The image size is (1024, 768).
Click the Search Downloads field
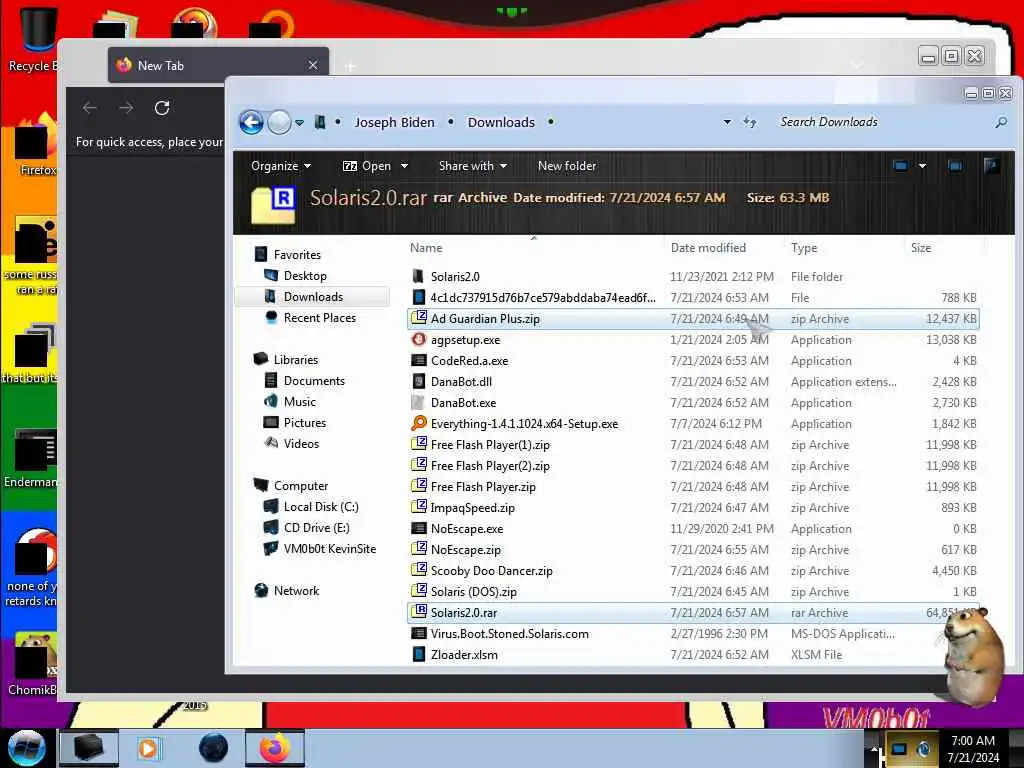pos(882,122)
